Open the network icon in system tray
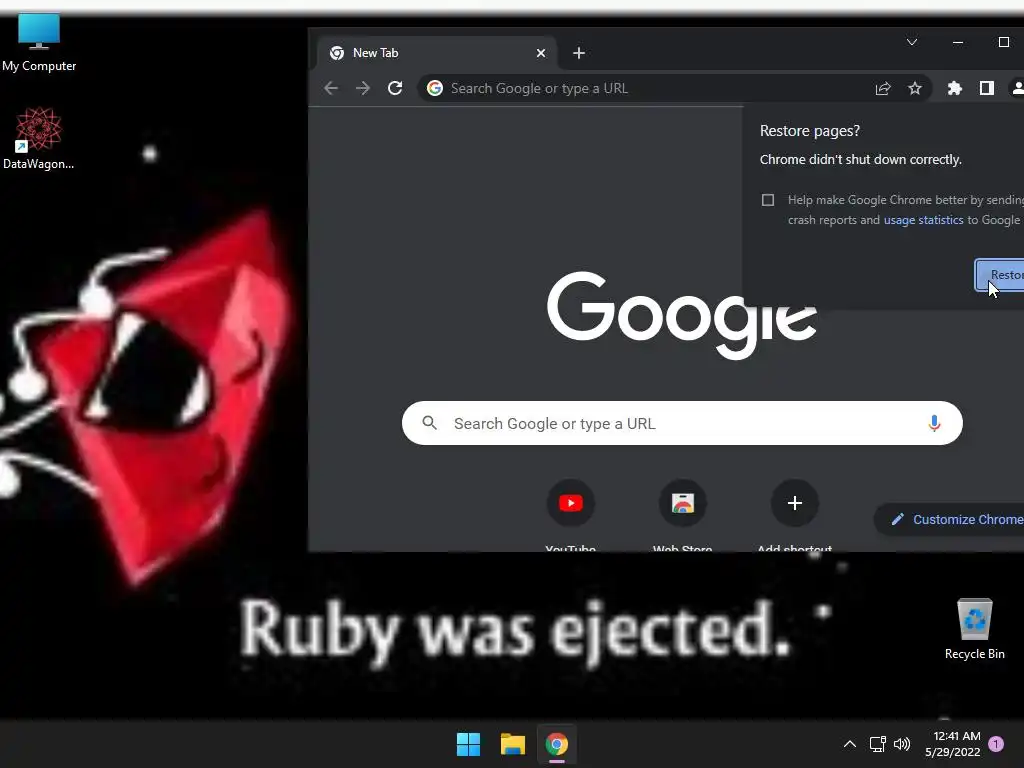This screenshot has height=768, width=1024. point(878,744)
